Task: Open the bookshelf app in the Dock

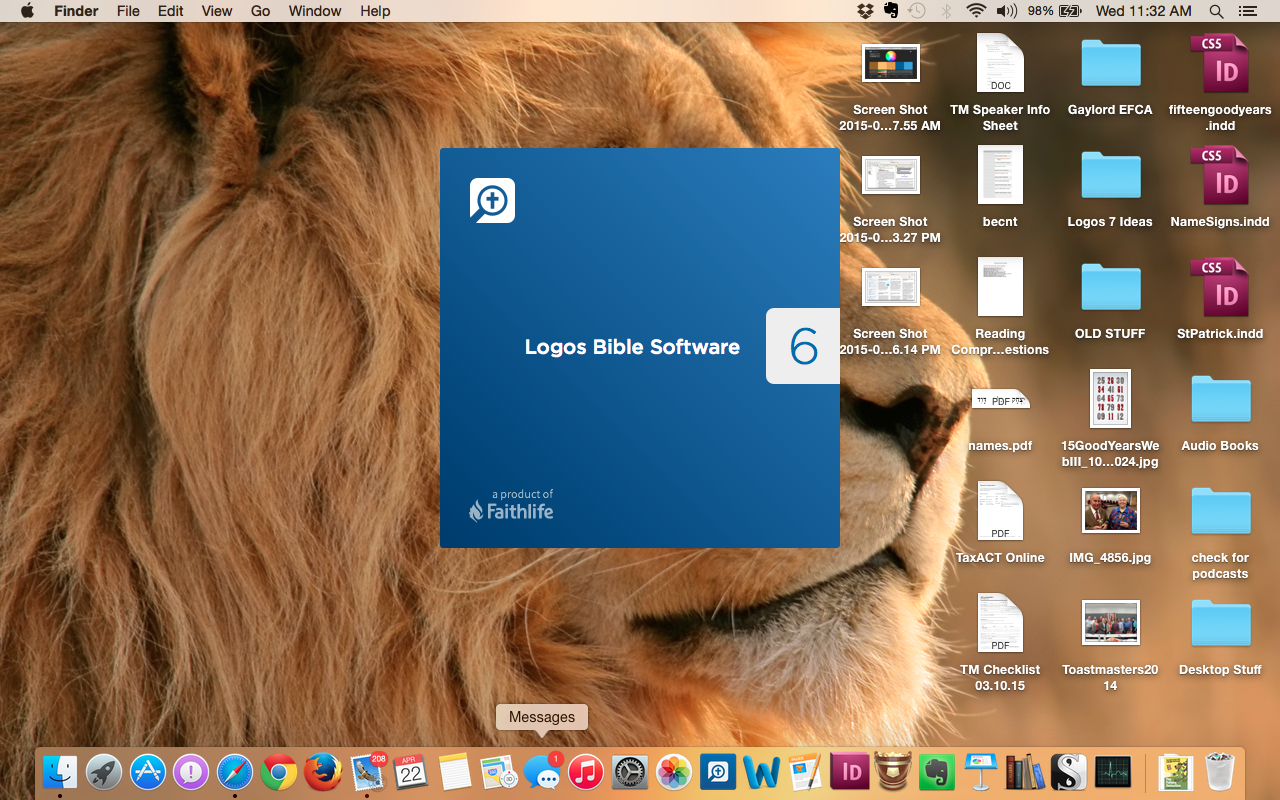Action: 1025,772
